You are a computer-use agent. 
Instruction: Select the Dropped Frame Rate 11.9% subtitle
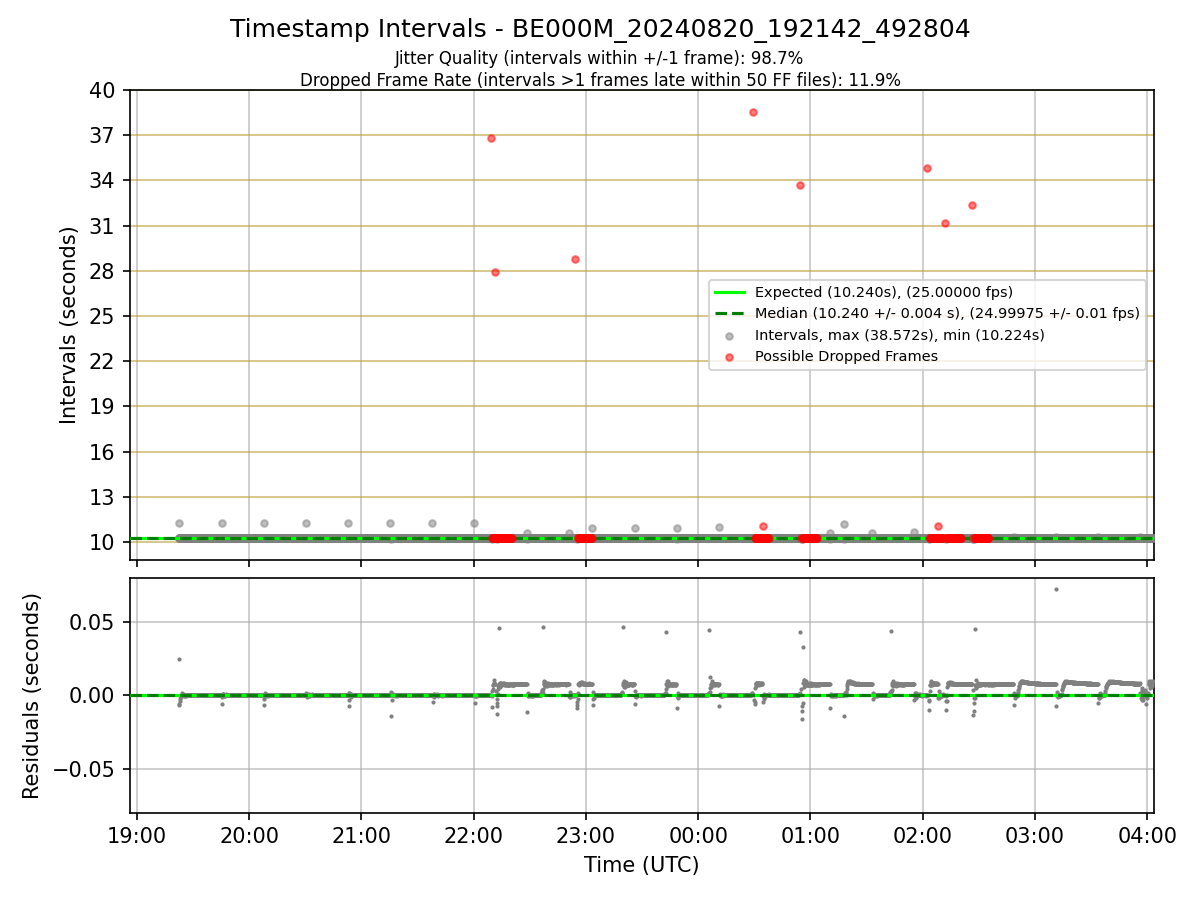click(600, 80)
